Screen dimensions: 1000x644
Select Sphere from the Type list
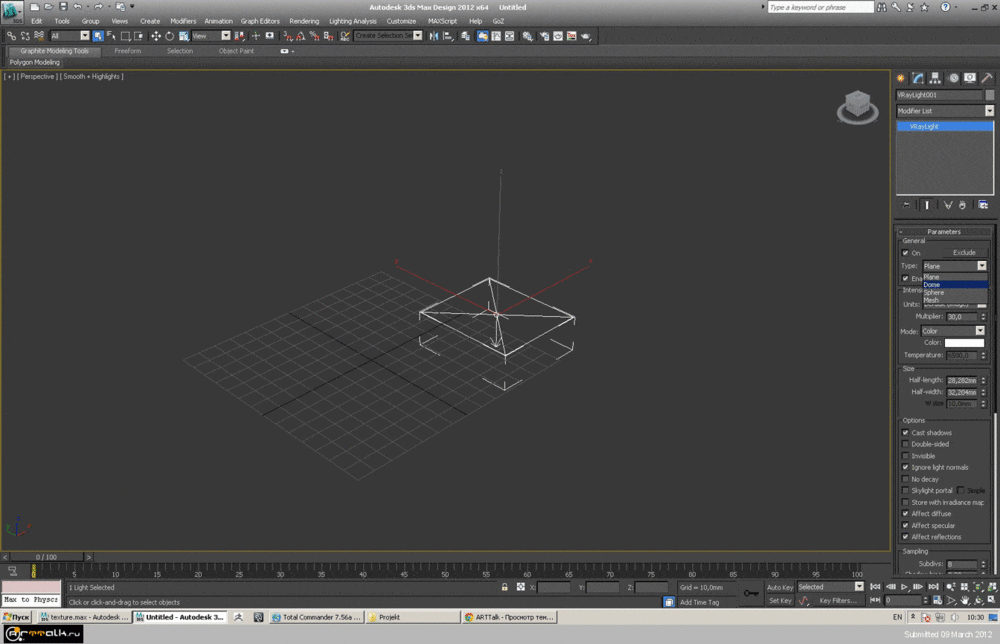coord(955,293)
